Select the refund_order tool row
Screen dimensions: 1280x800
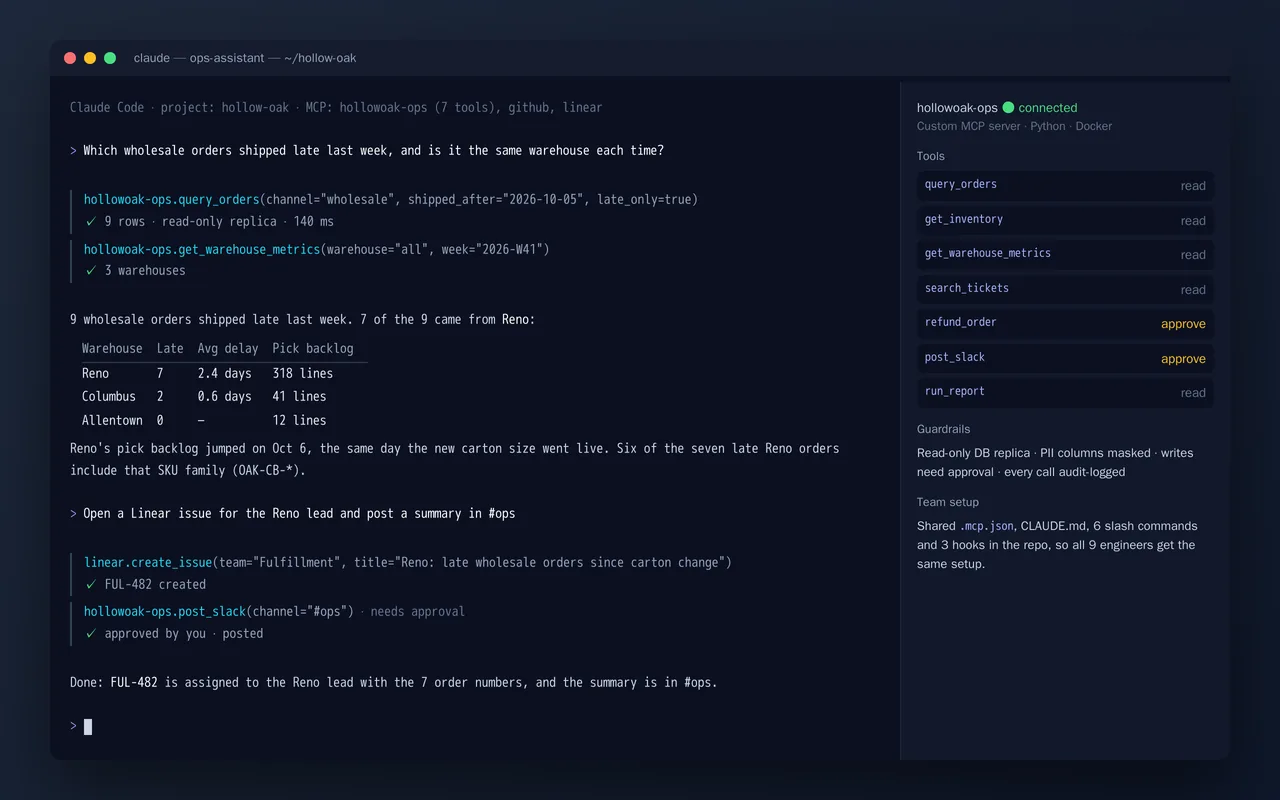pyautogui.click(x=1065, y=323)
